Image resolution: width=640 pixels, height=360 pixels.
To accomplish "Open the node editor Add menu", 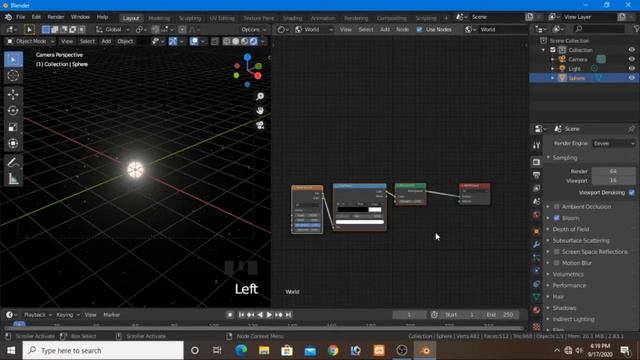I will point(384,29).
